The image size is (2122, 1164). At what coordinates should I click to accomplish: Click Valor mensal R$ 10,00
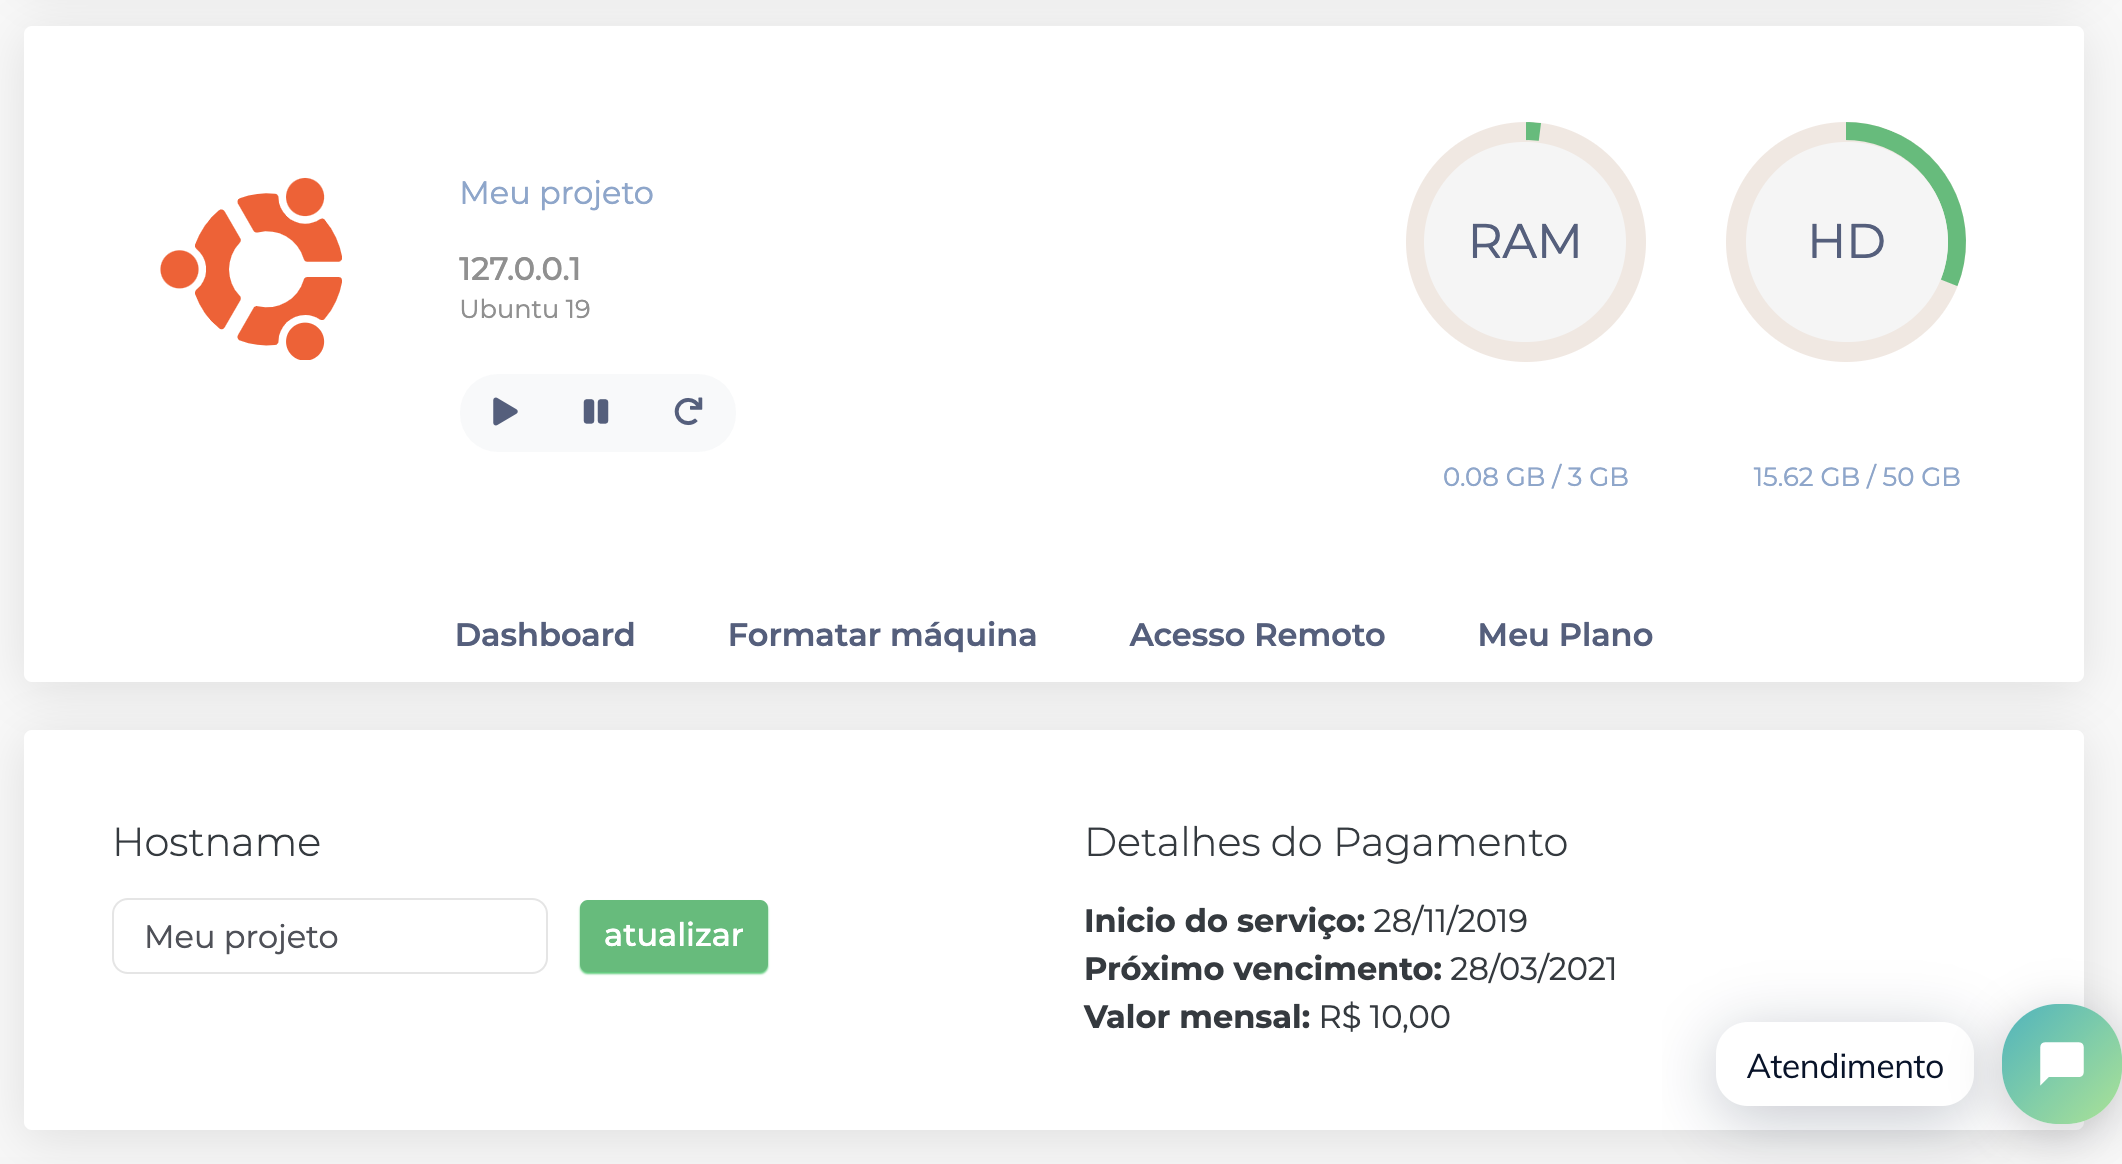pos(1267,1017)
